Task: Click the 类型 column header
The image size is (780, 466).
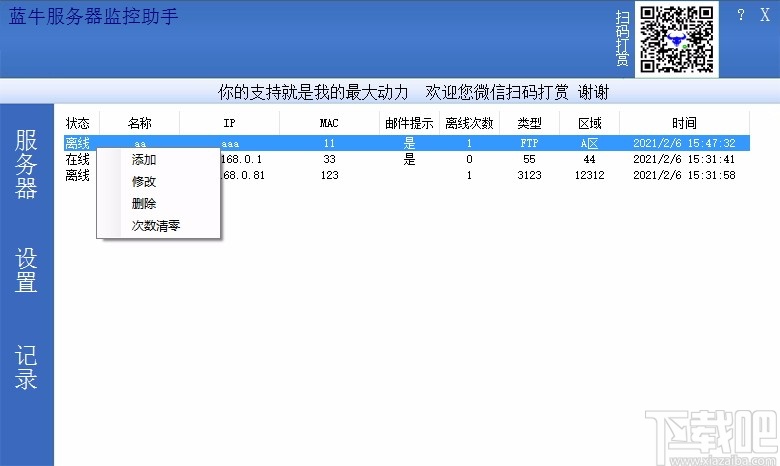Action: 529,123
